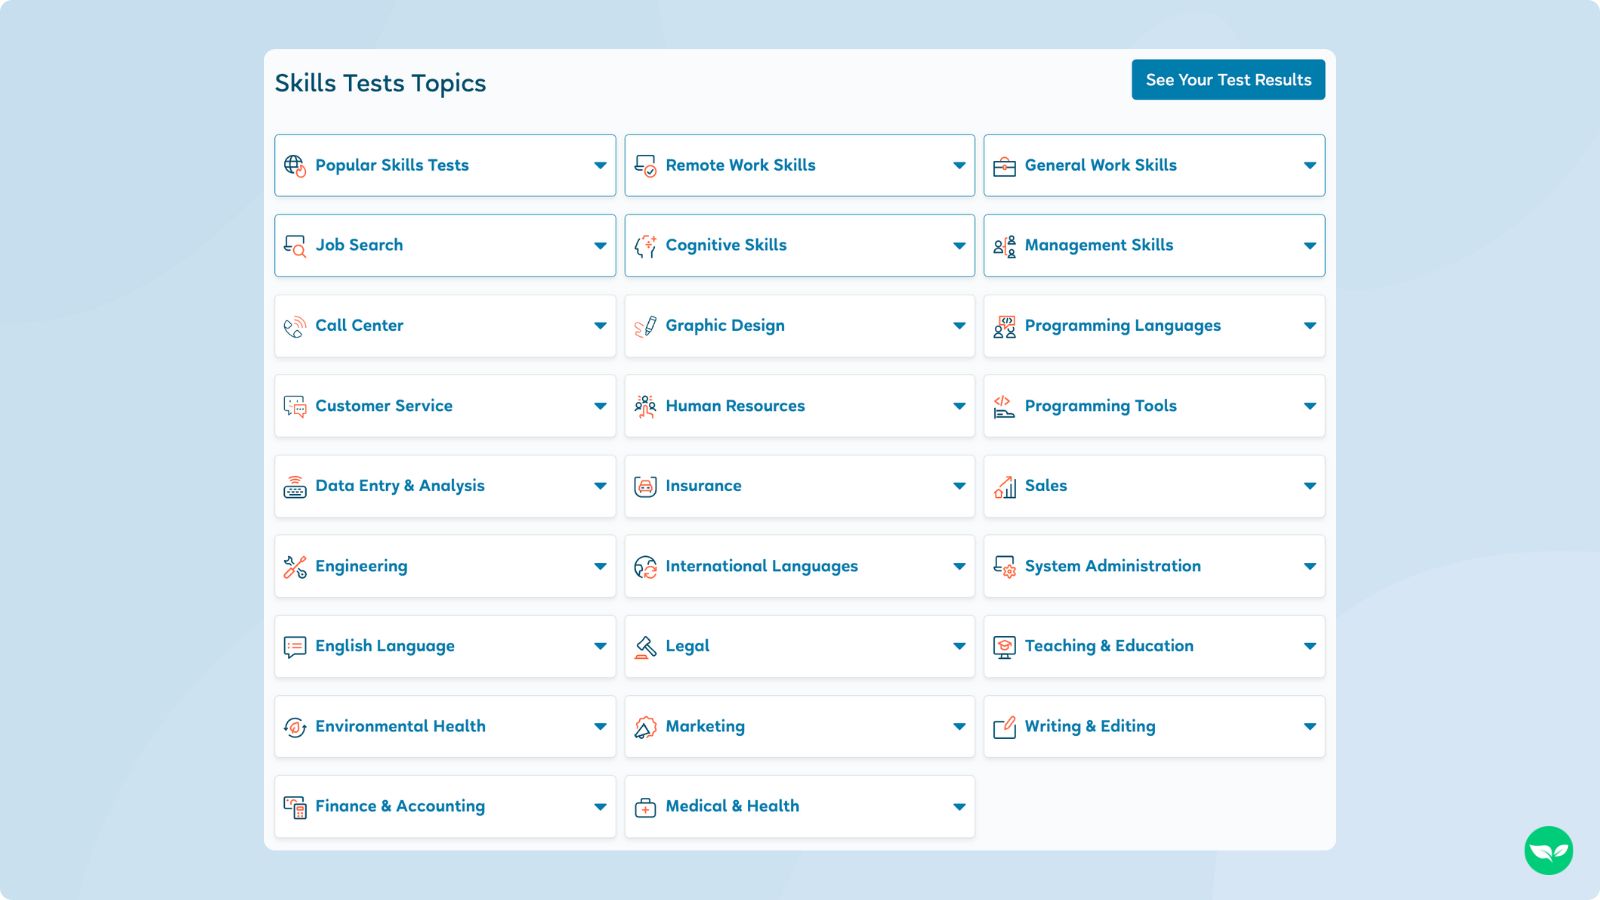Expand the International Languages dropdown
The height and width of the screenshot is (900, 1600).
tap(959, 565)
